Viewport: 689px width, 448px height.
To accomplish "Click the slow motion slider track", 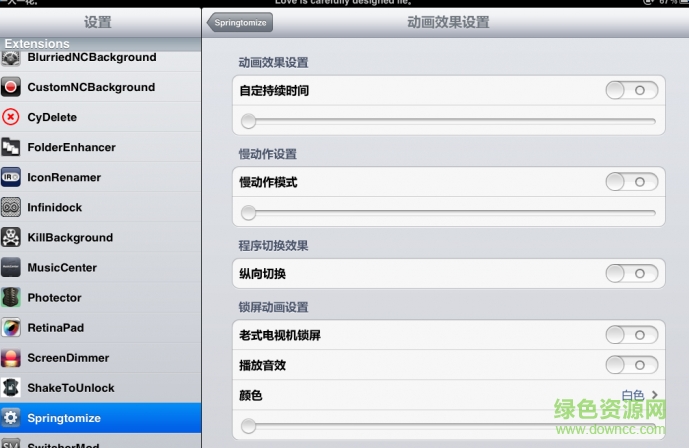I will (x=448, y=213).
